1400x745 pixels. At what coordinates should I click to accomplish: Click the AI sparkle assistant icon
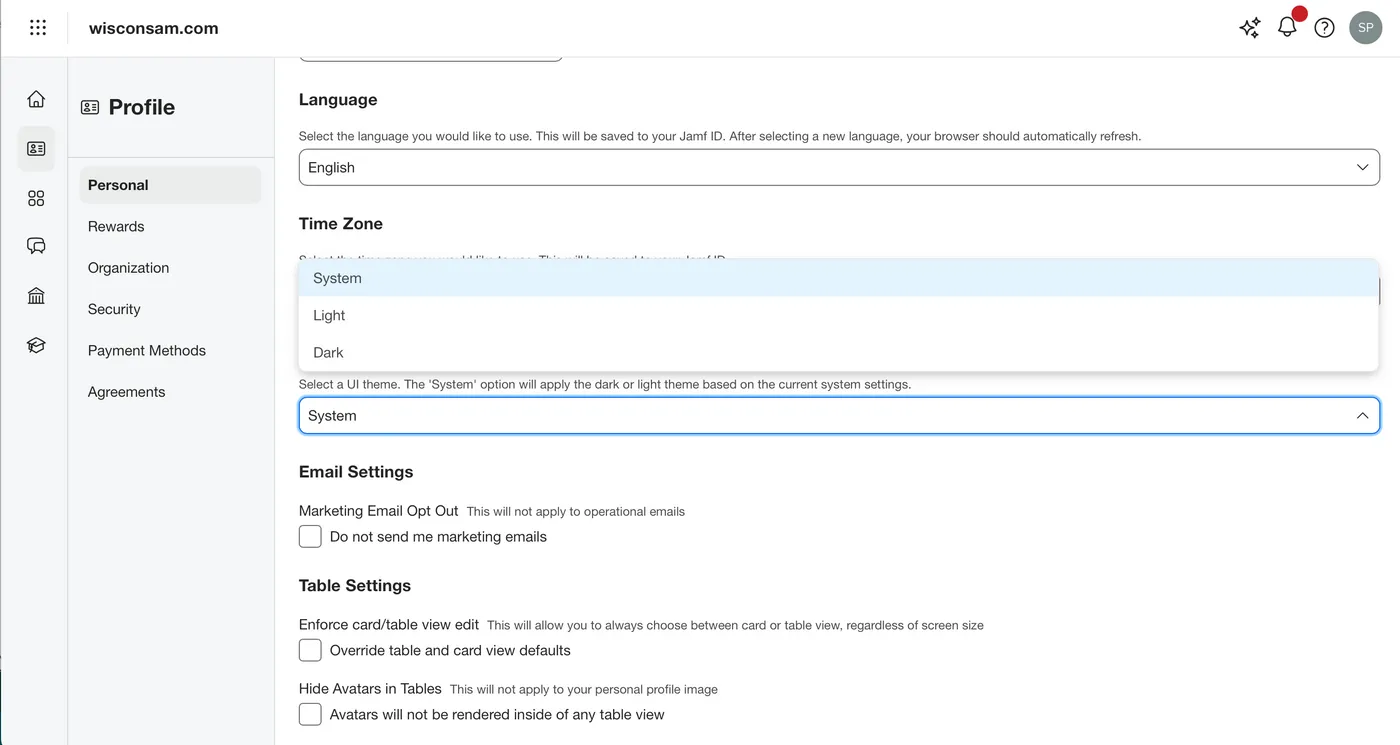tap(1250, 28)
